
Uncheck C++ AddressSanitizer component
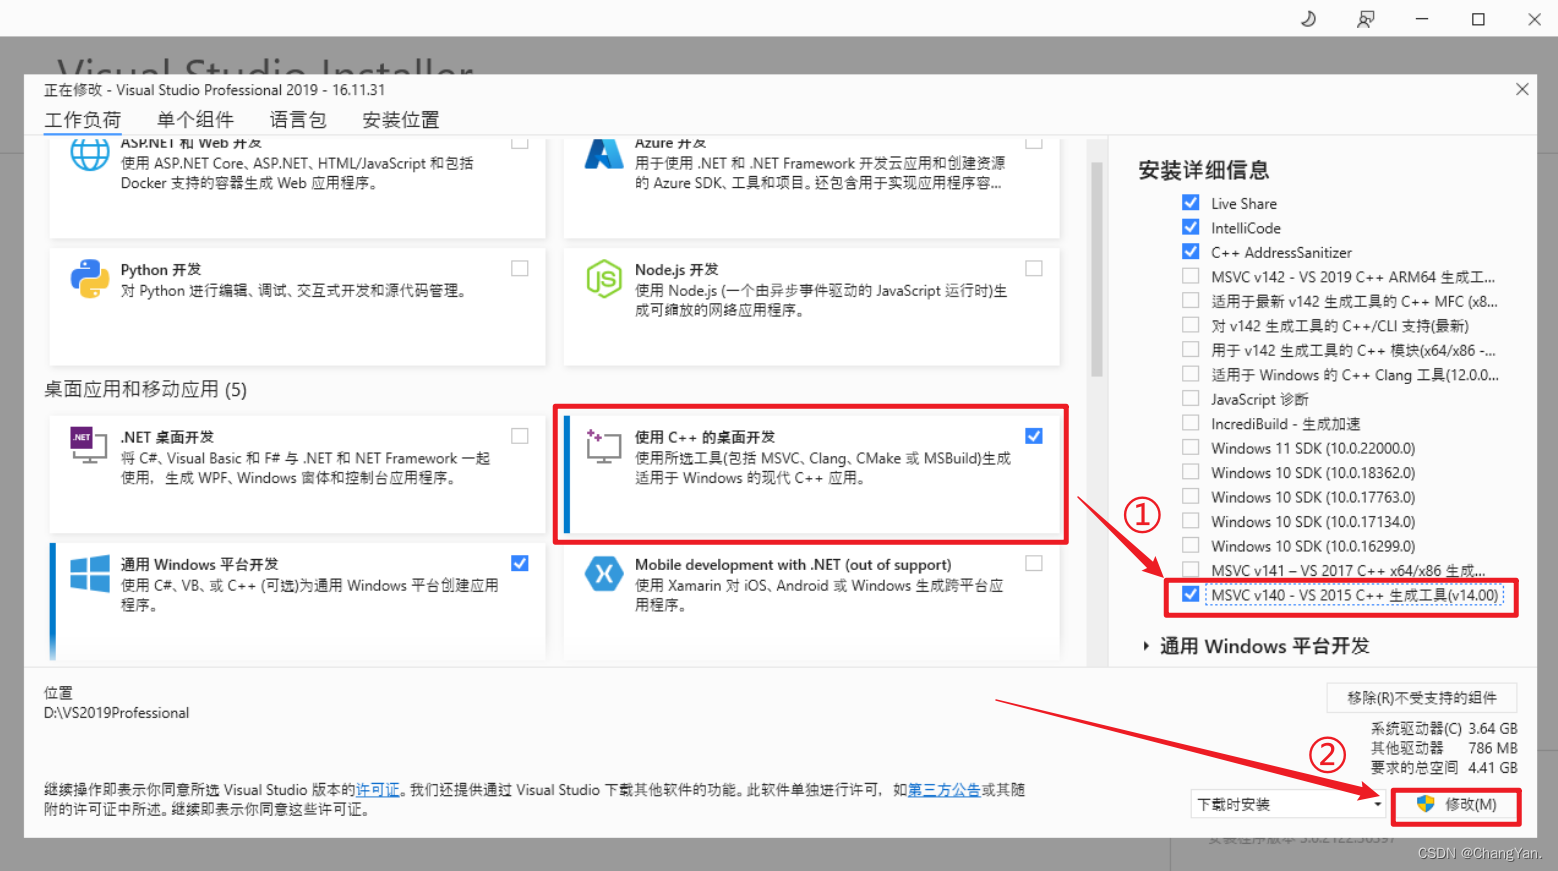(1190, 251)
